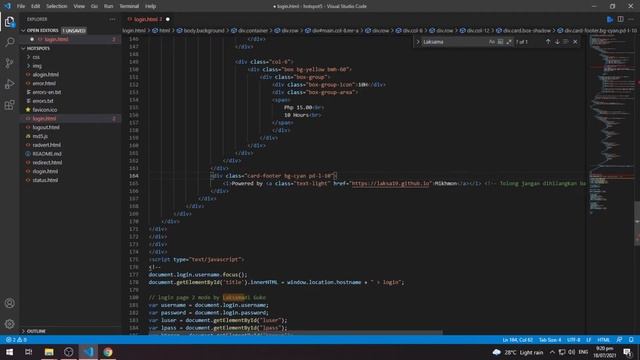Open File Explorer from the taskbar
The width and height of the screenshot is (640, 360).
[49, 352]
